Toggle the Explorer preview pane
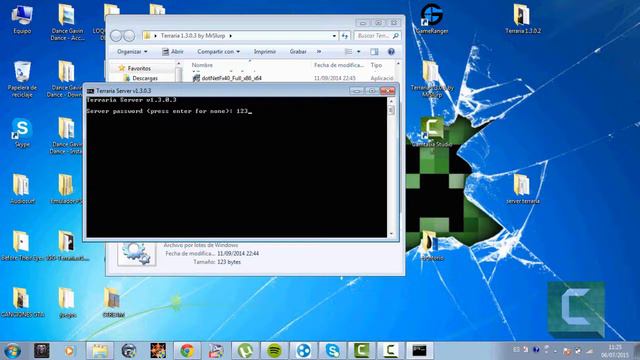Viewport: 640px width, 360px height. (x=374, y=52)
